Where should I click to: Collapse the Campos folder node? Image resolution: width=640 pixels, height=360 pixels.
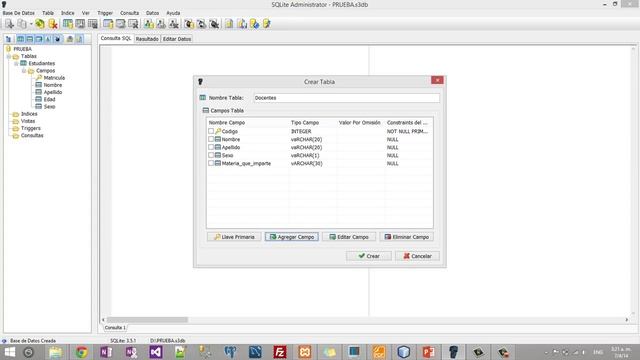coord(24,71)
